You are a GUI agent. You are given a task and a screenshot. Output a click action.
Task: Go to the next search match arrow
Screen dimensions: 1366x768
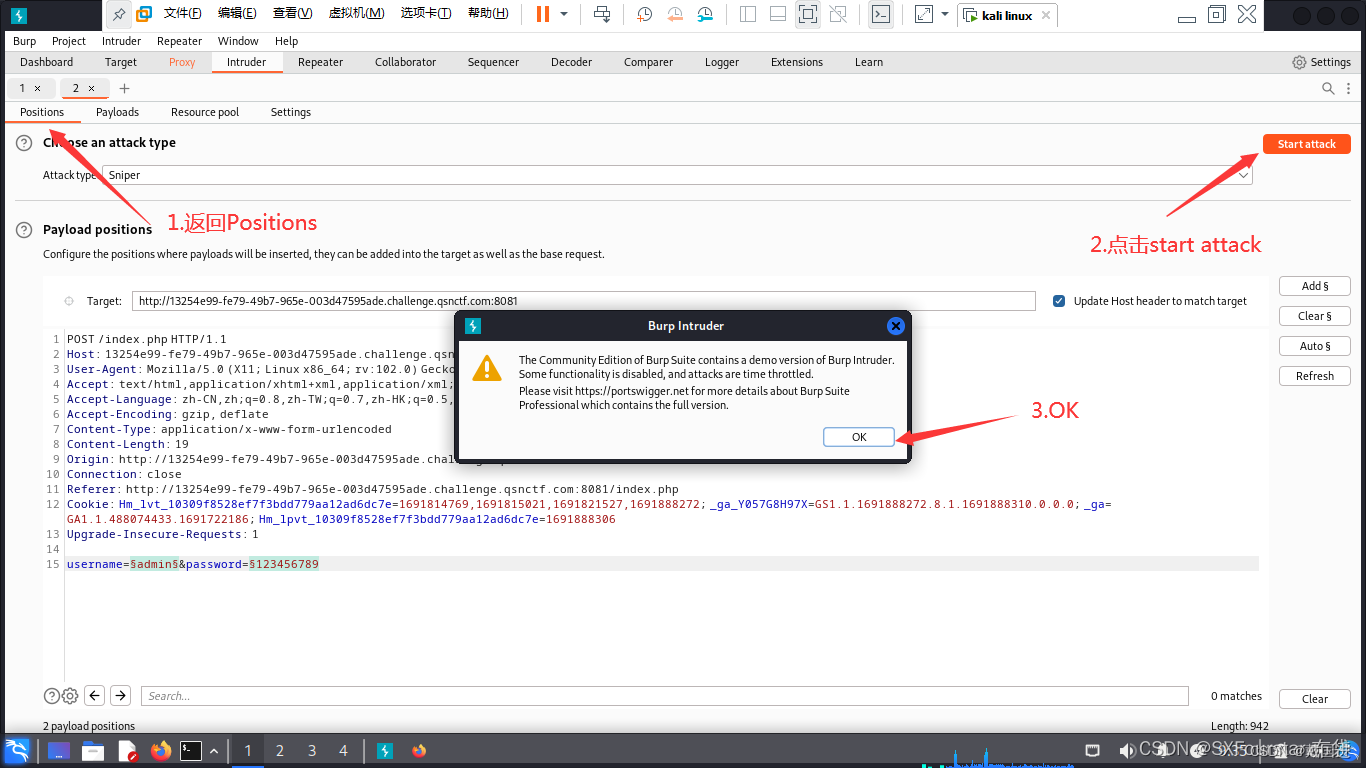120,695
